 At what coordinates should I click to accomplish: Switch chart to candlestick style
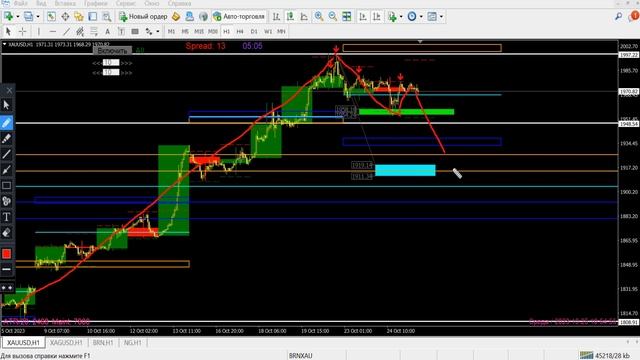click(290, 16)
